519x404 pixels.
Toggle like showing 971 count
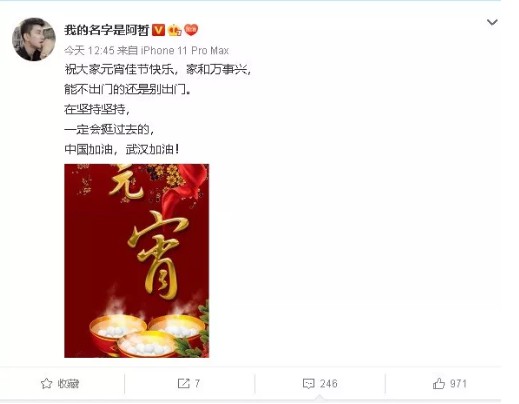[450, 384]
